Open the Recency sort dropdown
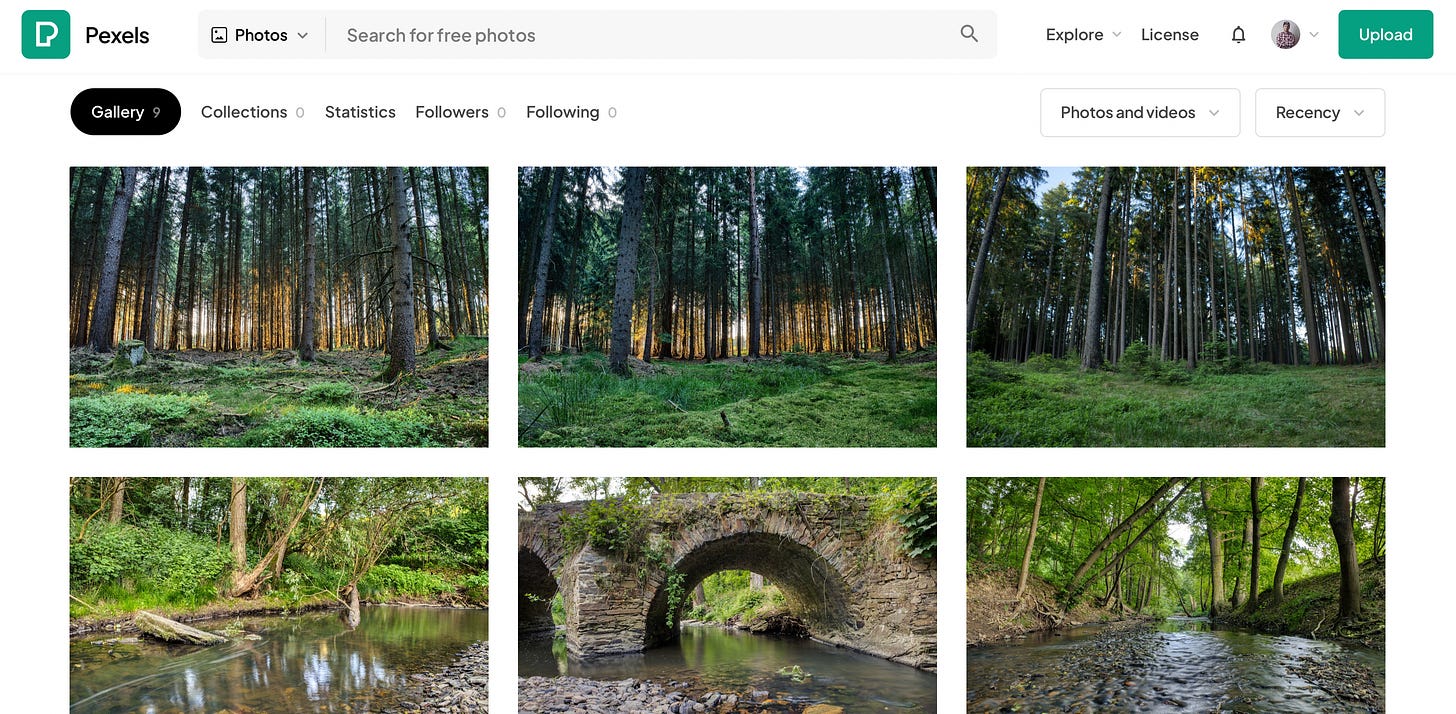Image resolution: width=1456 pixels, height=714 pixels. point(1320,112)
